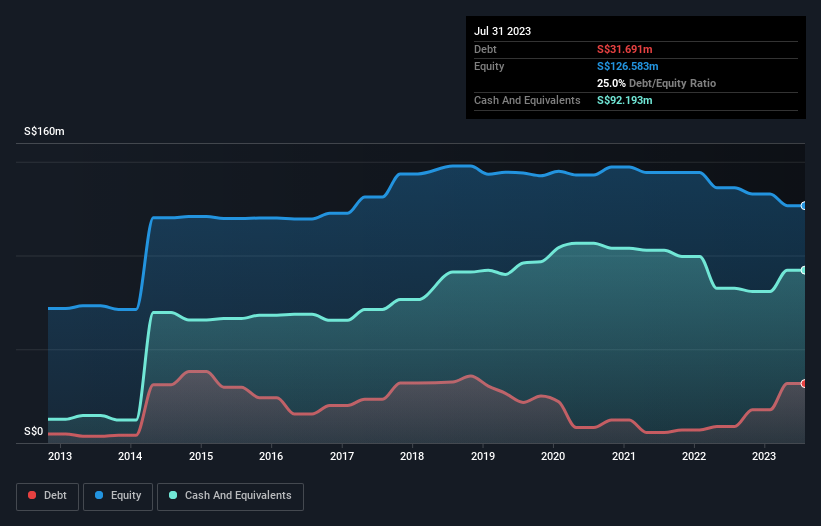Image resolution: width=821 pixels, height=526 pixels.
Task: Select the 2016 x-axis label
Action: 271,456
